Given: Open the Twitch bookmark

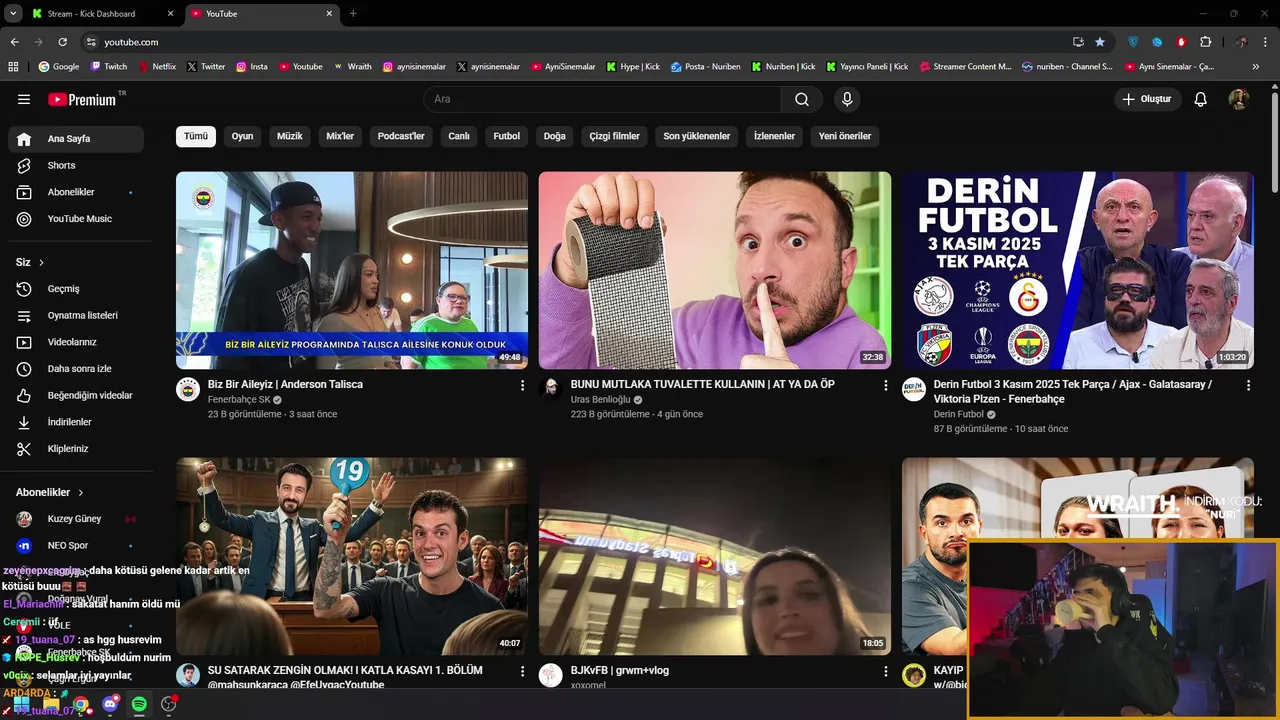Looking at the screenshot, I should [x=109, y=67].
